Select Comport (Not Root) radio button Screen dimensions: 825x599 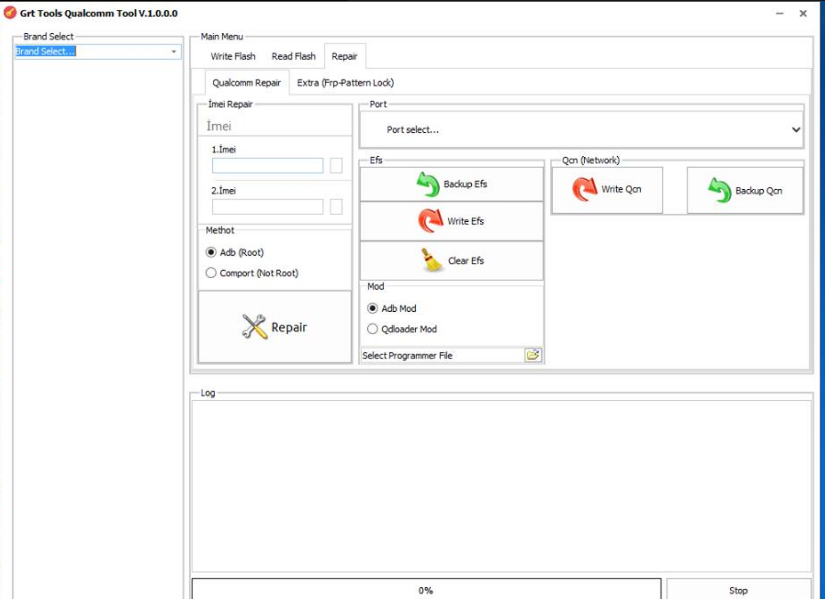(x=211, y=273)
